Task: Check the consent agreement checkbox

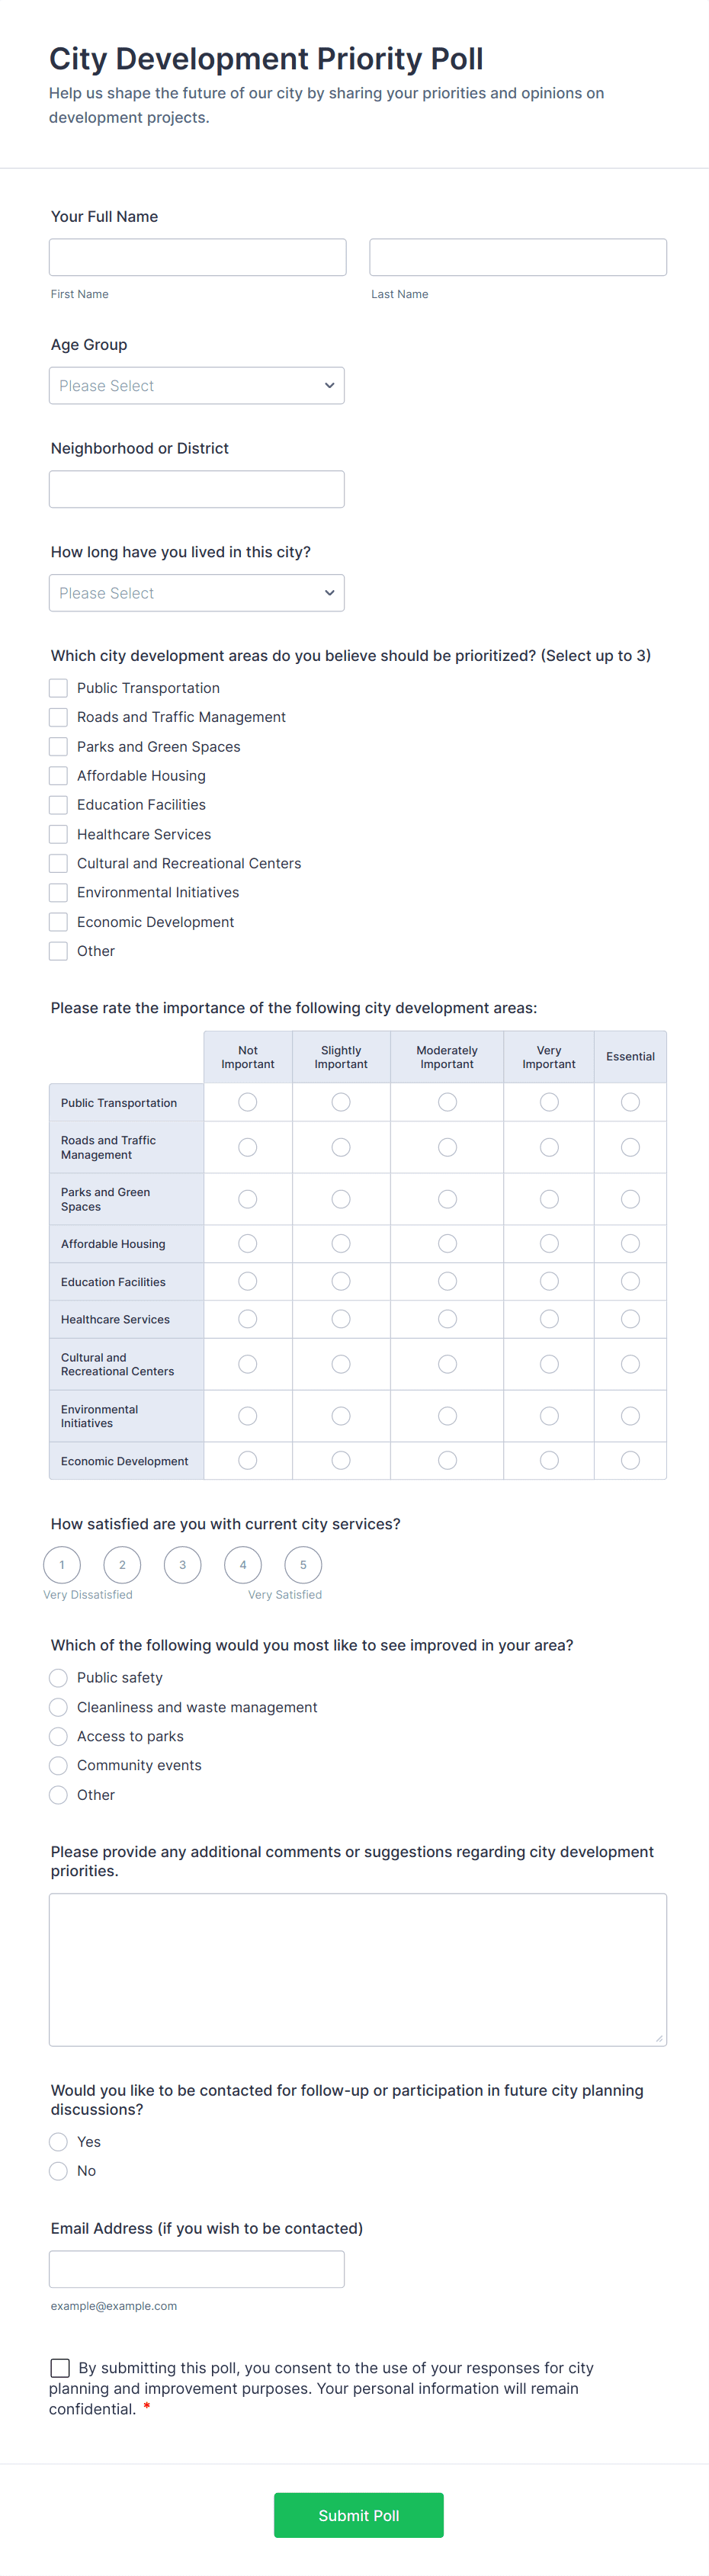Action: tap(60, 2367)
